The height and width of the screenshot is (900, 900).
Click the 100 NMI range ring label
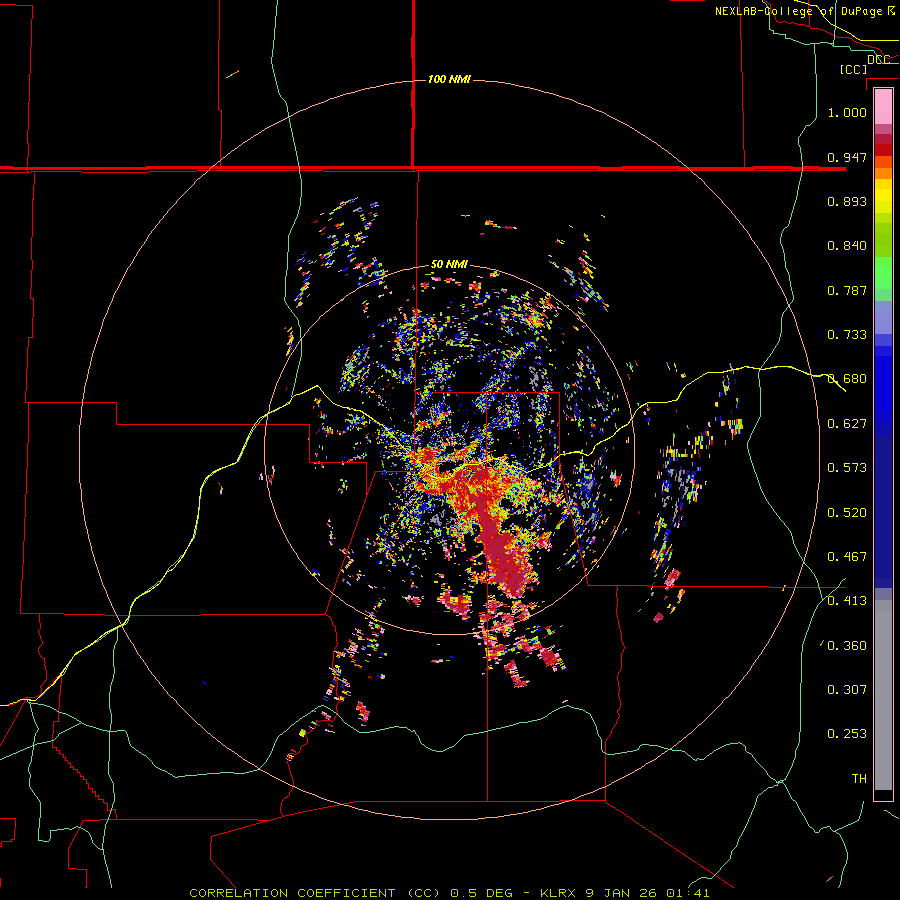coord(449,79)
